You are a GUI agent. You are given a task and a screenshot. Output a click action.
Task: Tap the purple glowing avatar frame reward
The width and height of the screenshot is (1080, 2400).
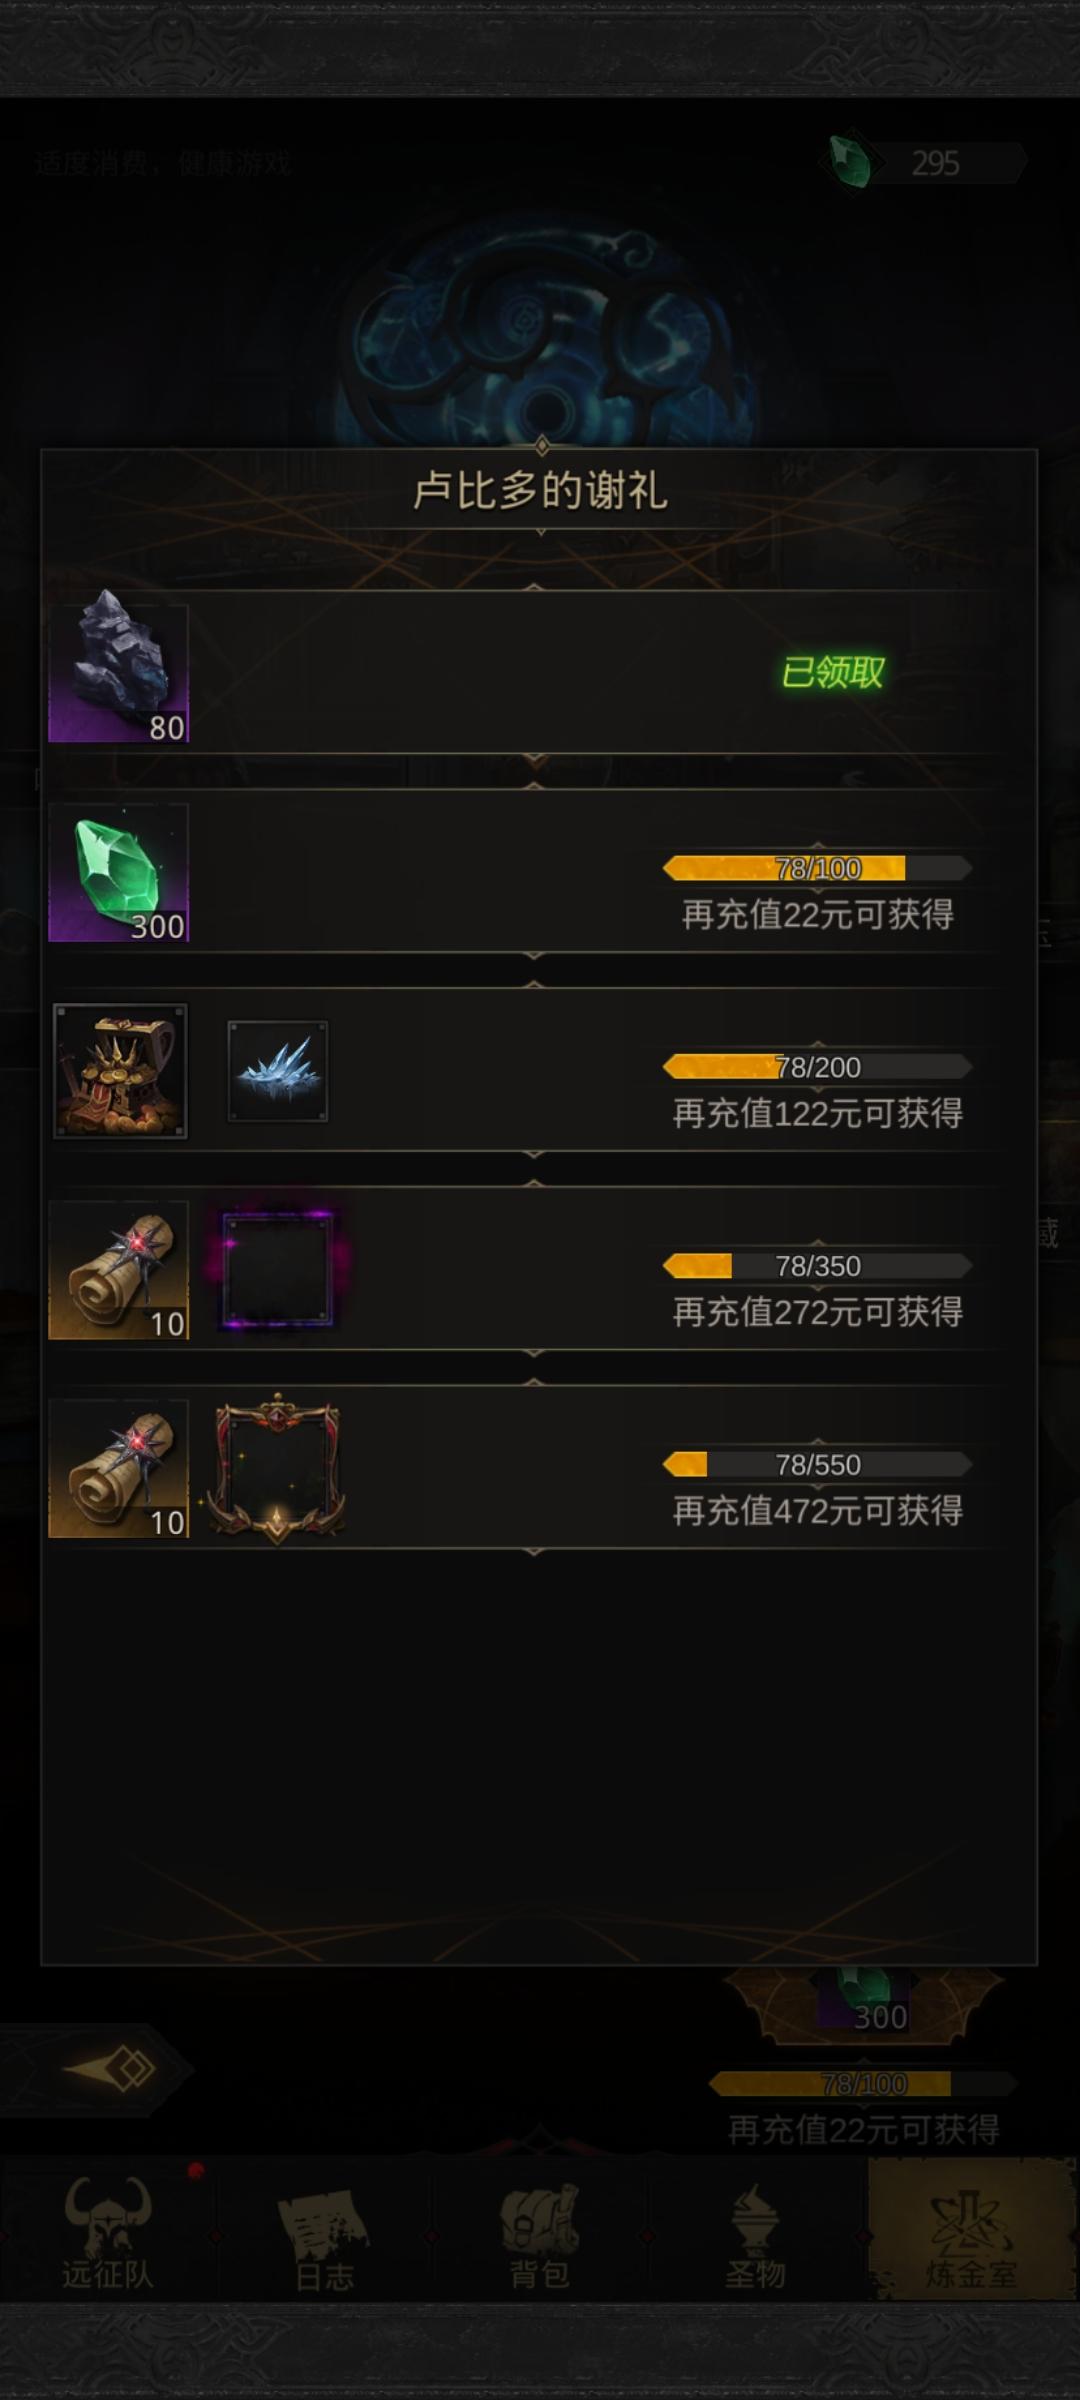coord(278,1270)
